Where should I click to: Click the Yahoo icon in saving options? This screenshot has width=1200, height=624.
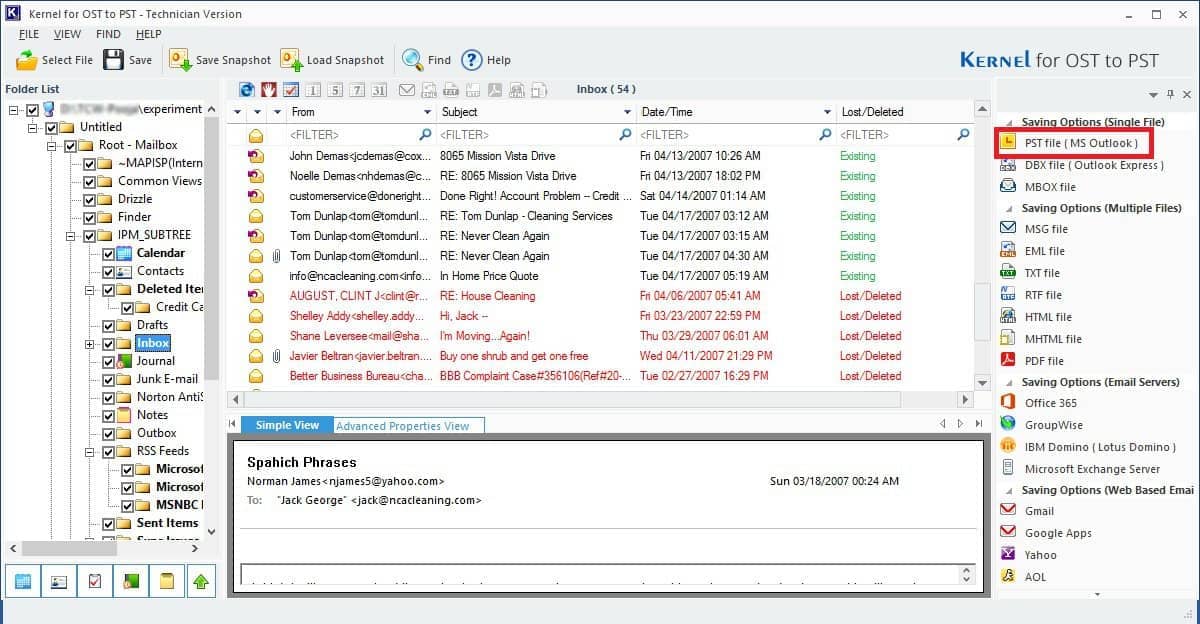(x=1008, y=555)
